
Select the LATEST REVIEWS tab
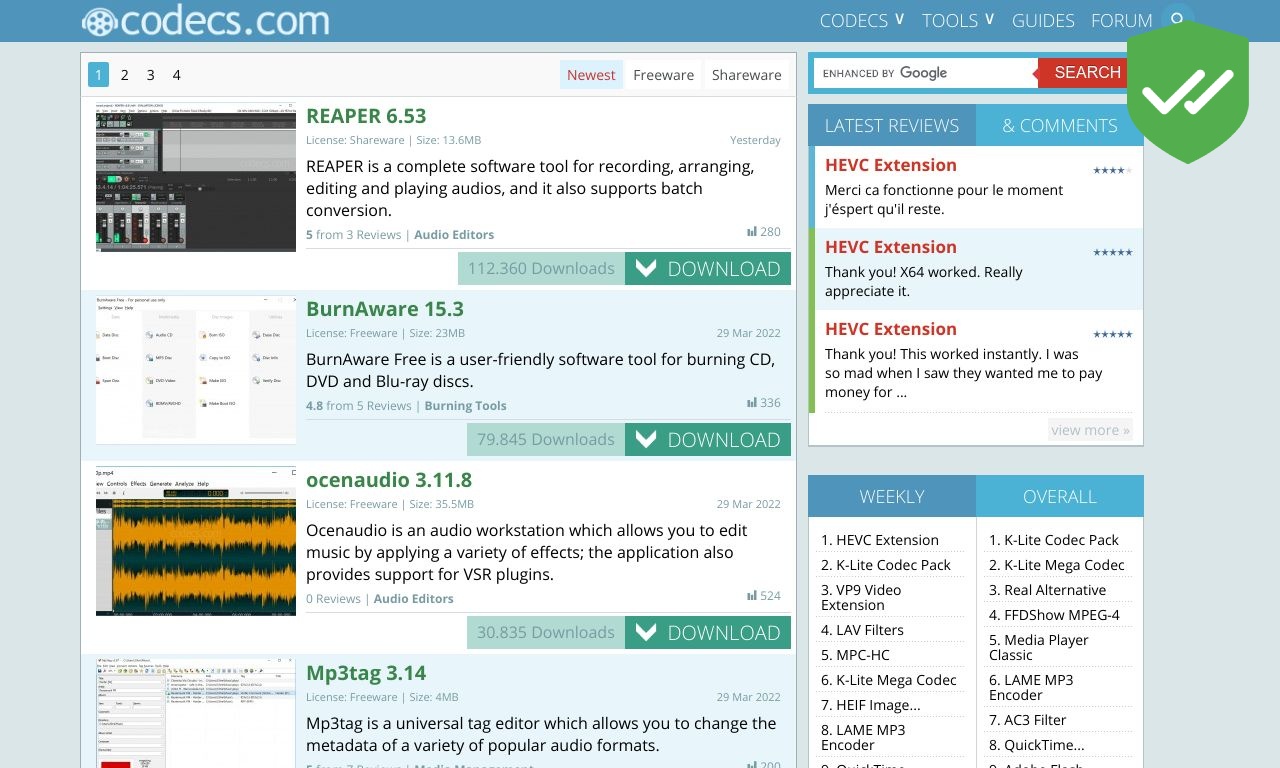click(x=892, y=126)
